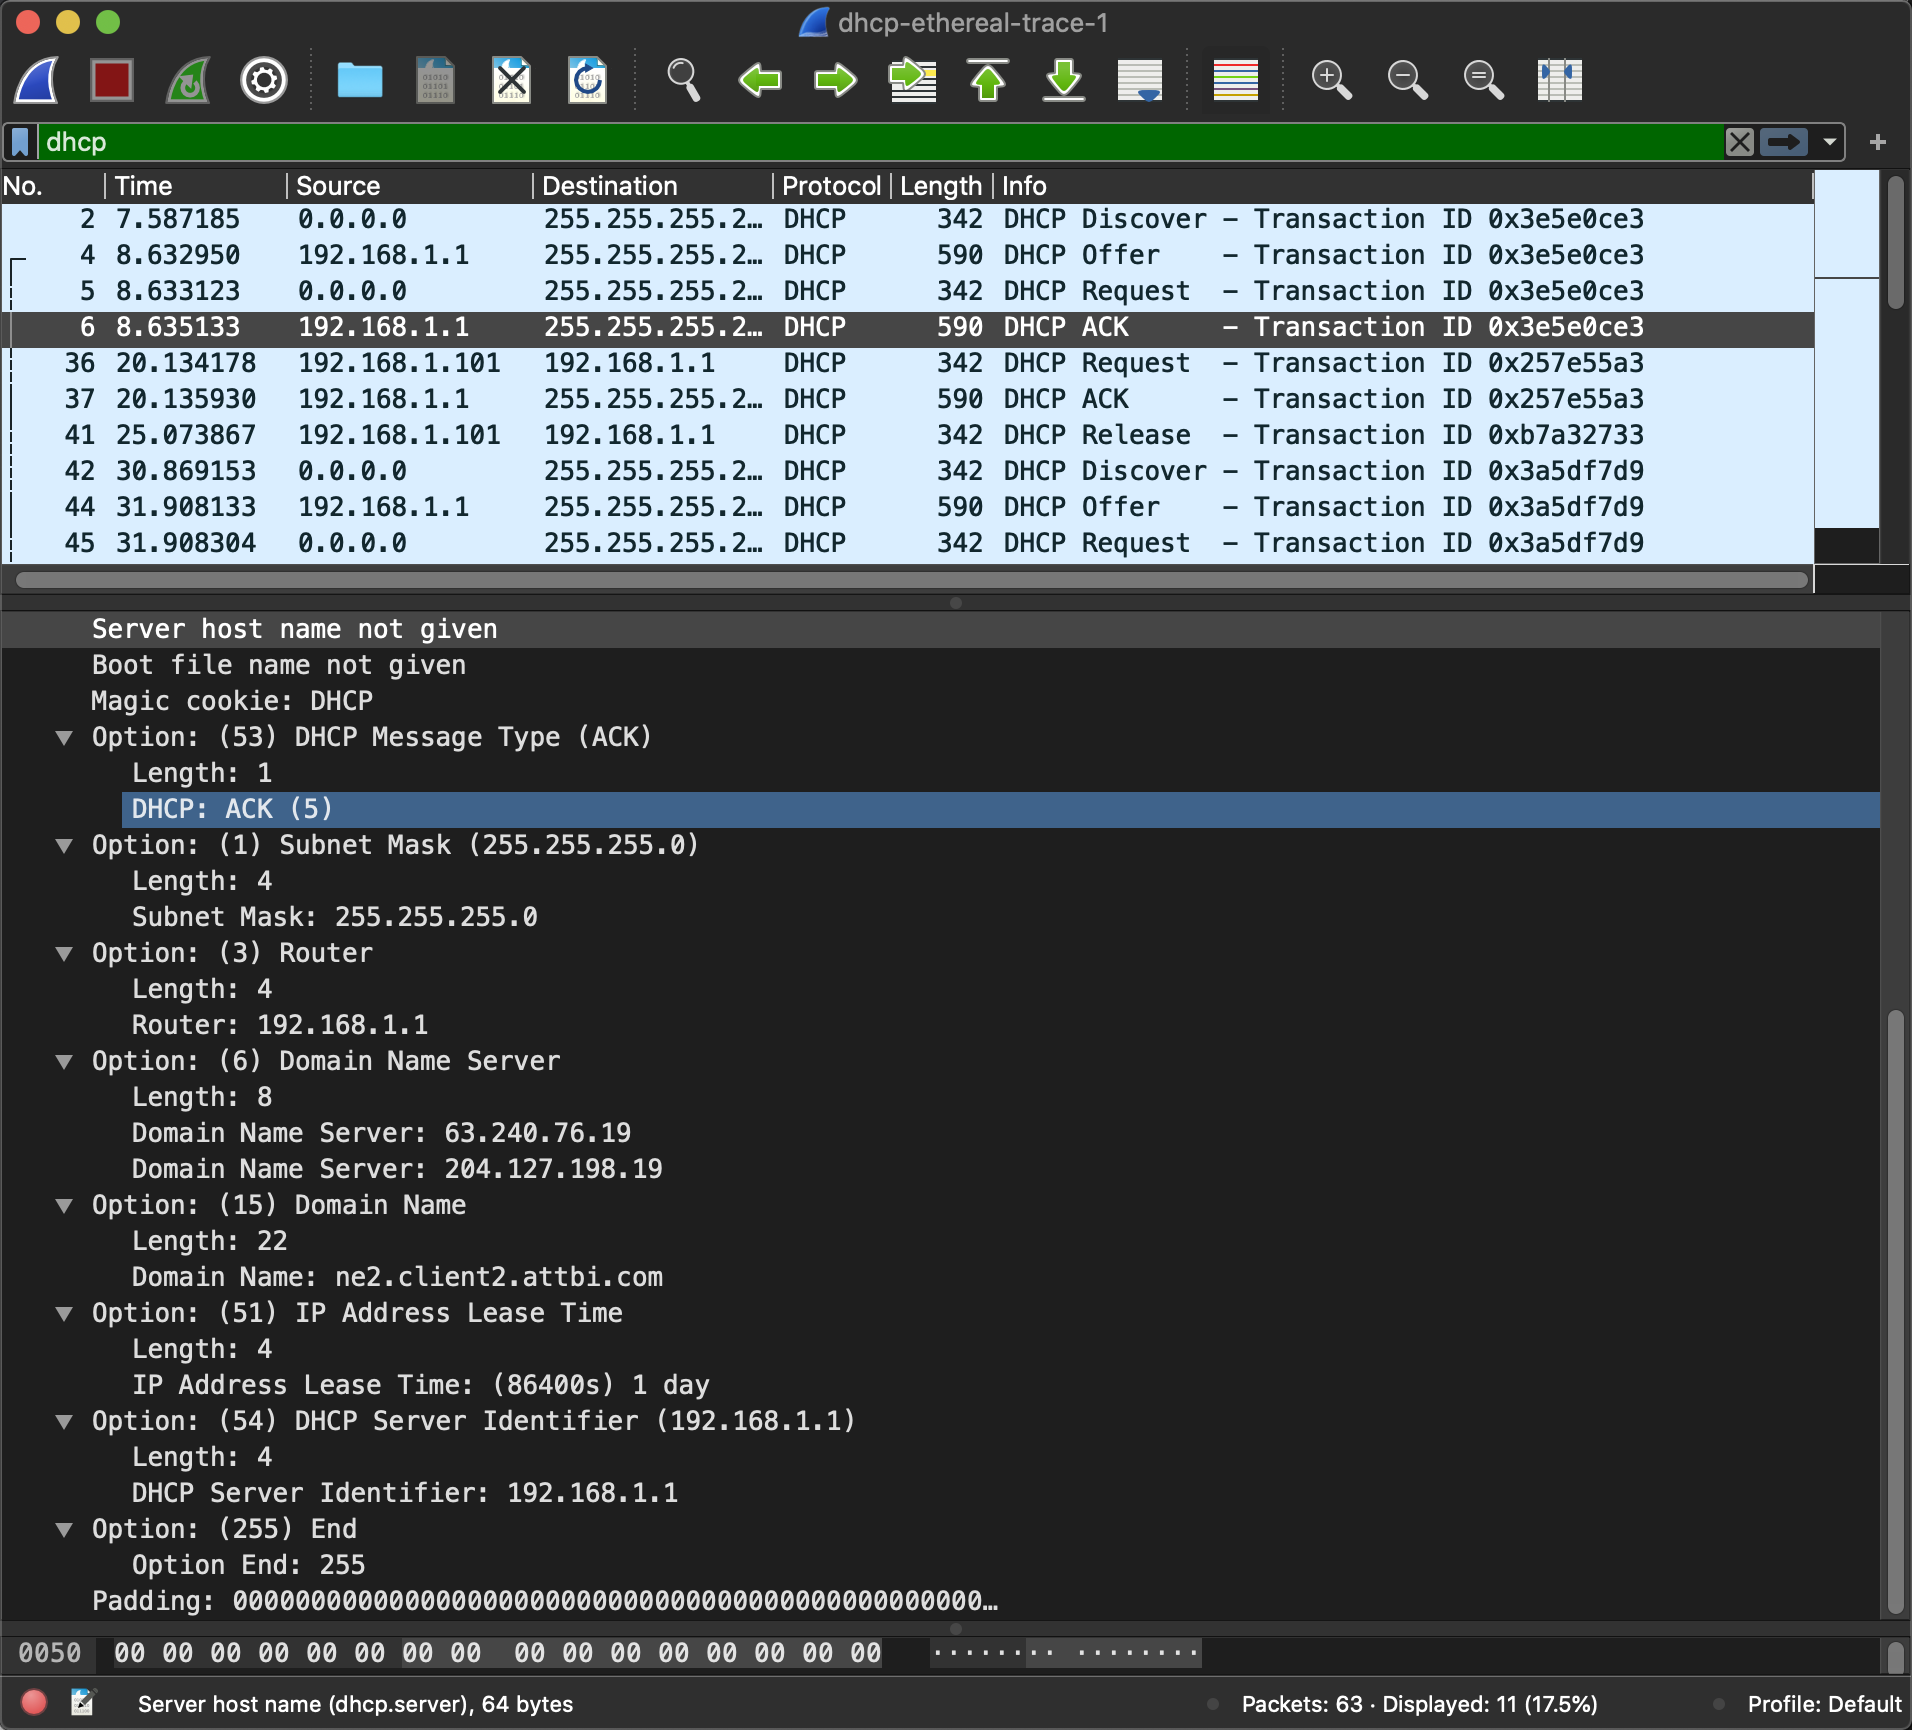Image resolution: width=1912 pixels, height=1730 pixels.
Task: Zoom in on the packet text
Action: tap(1331, 80)
